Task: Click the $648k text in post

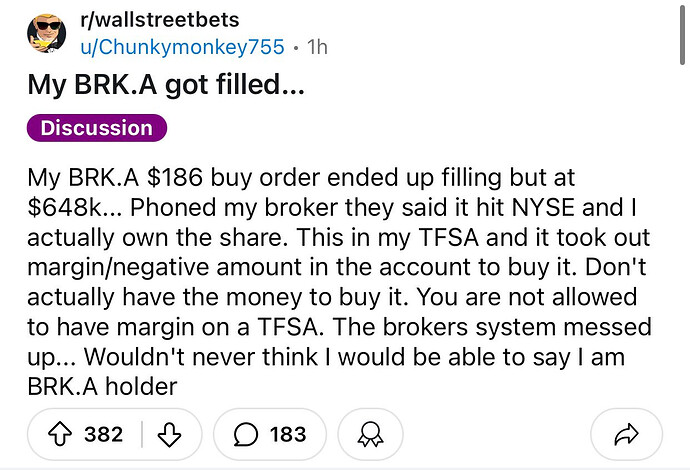Action: tap(64, 207)
